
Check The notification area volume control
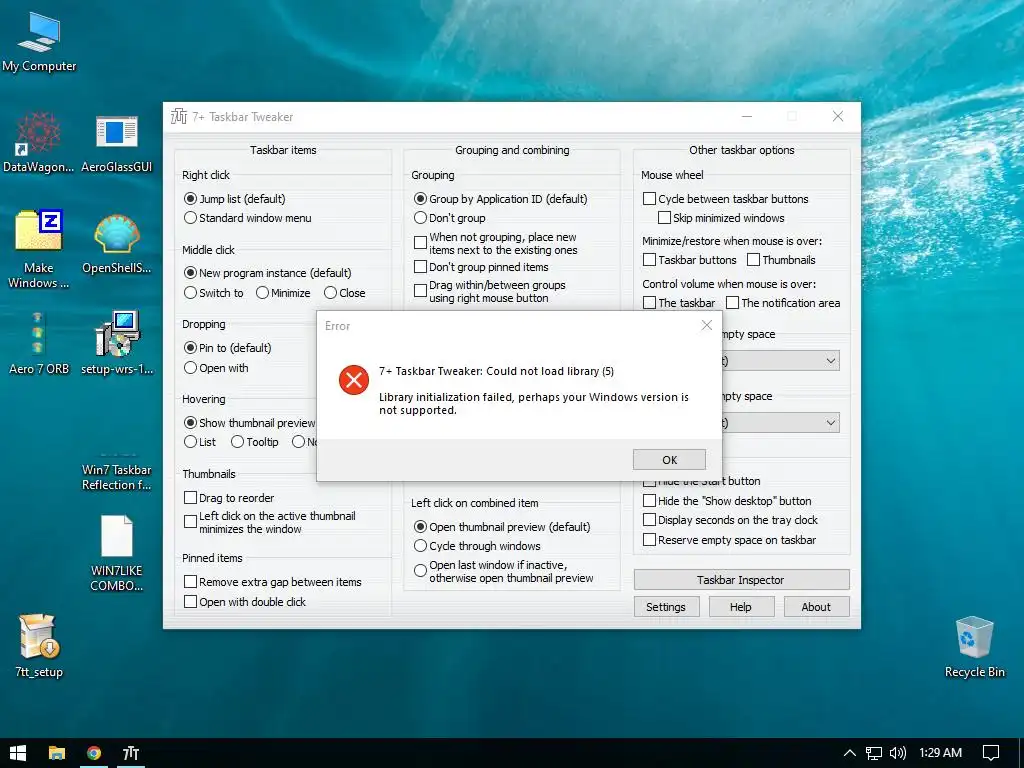click(783, 303)
